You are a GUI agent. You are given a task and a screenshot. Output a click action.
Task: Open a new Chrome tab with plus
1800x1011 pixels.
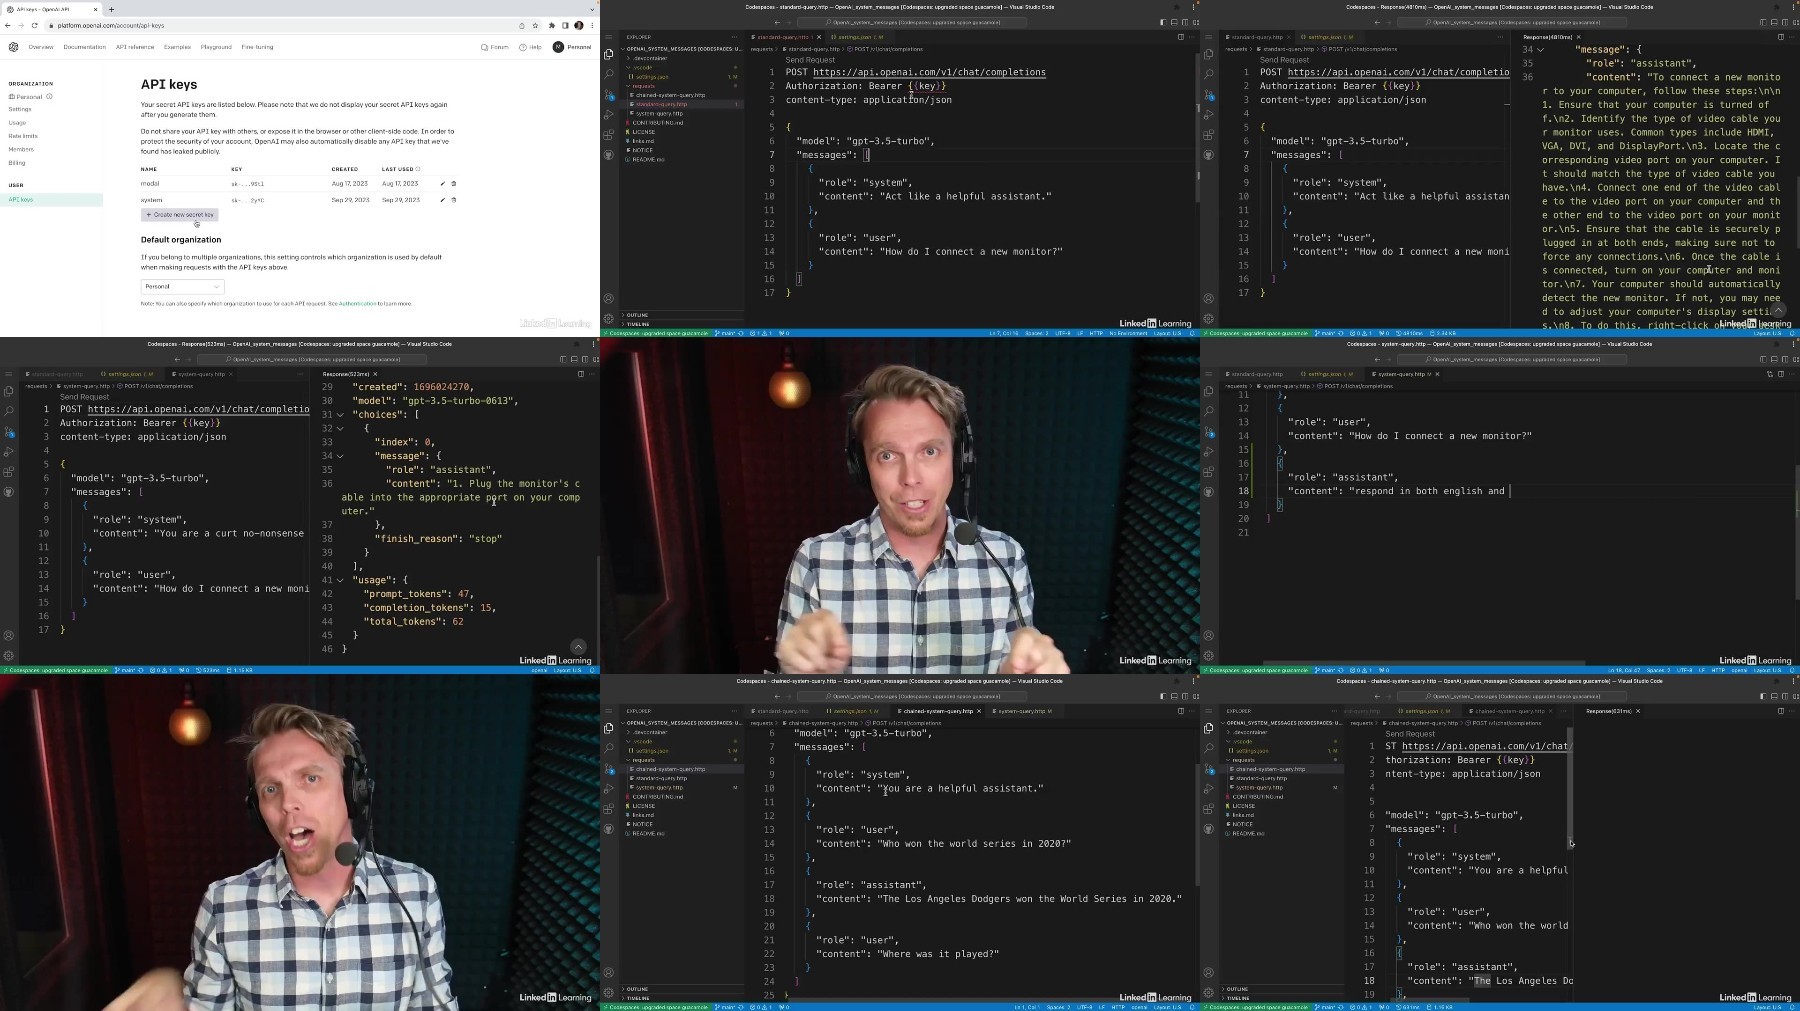(x=111, y=9)
